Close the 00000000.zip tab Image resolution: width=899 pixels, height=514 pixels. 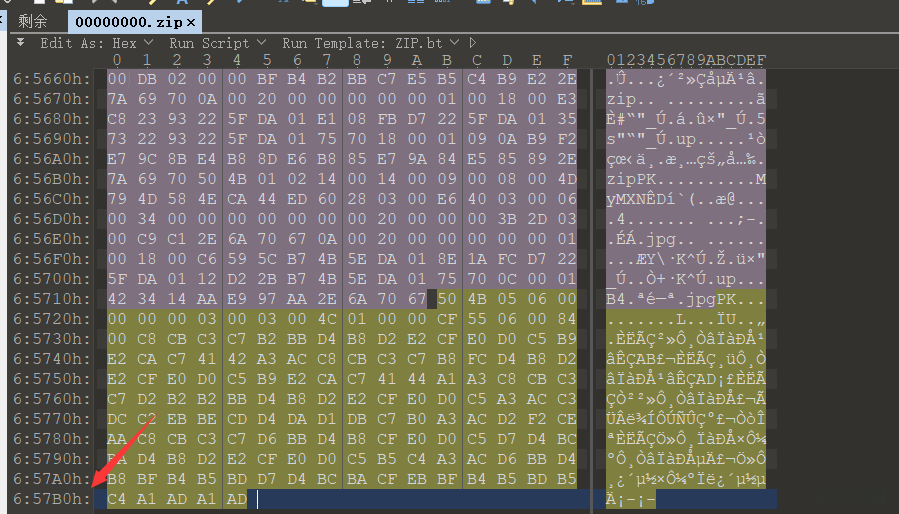click(x=191, y=22)
